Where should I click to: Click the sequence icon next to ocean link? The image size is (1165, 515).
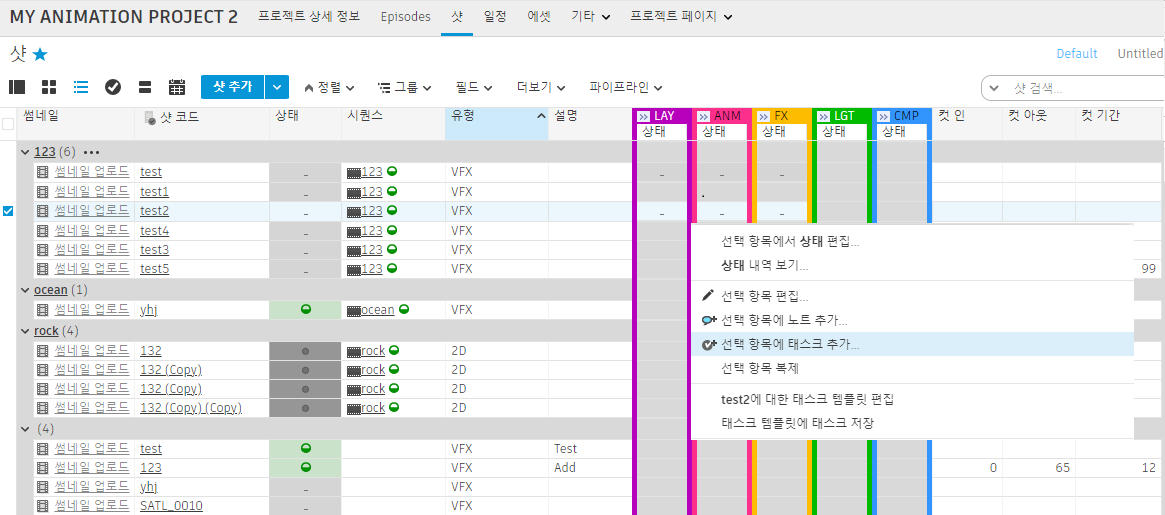pos(354,310)
